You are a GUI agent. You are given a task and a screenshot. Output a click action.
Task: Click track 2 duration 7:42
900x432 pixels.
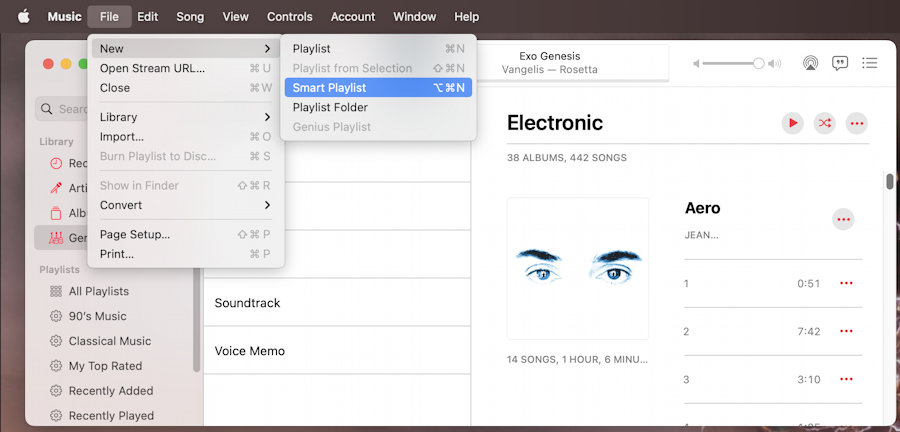coord(809,332)
